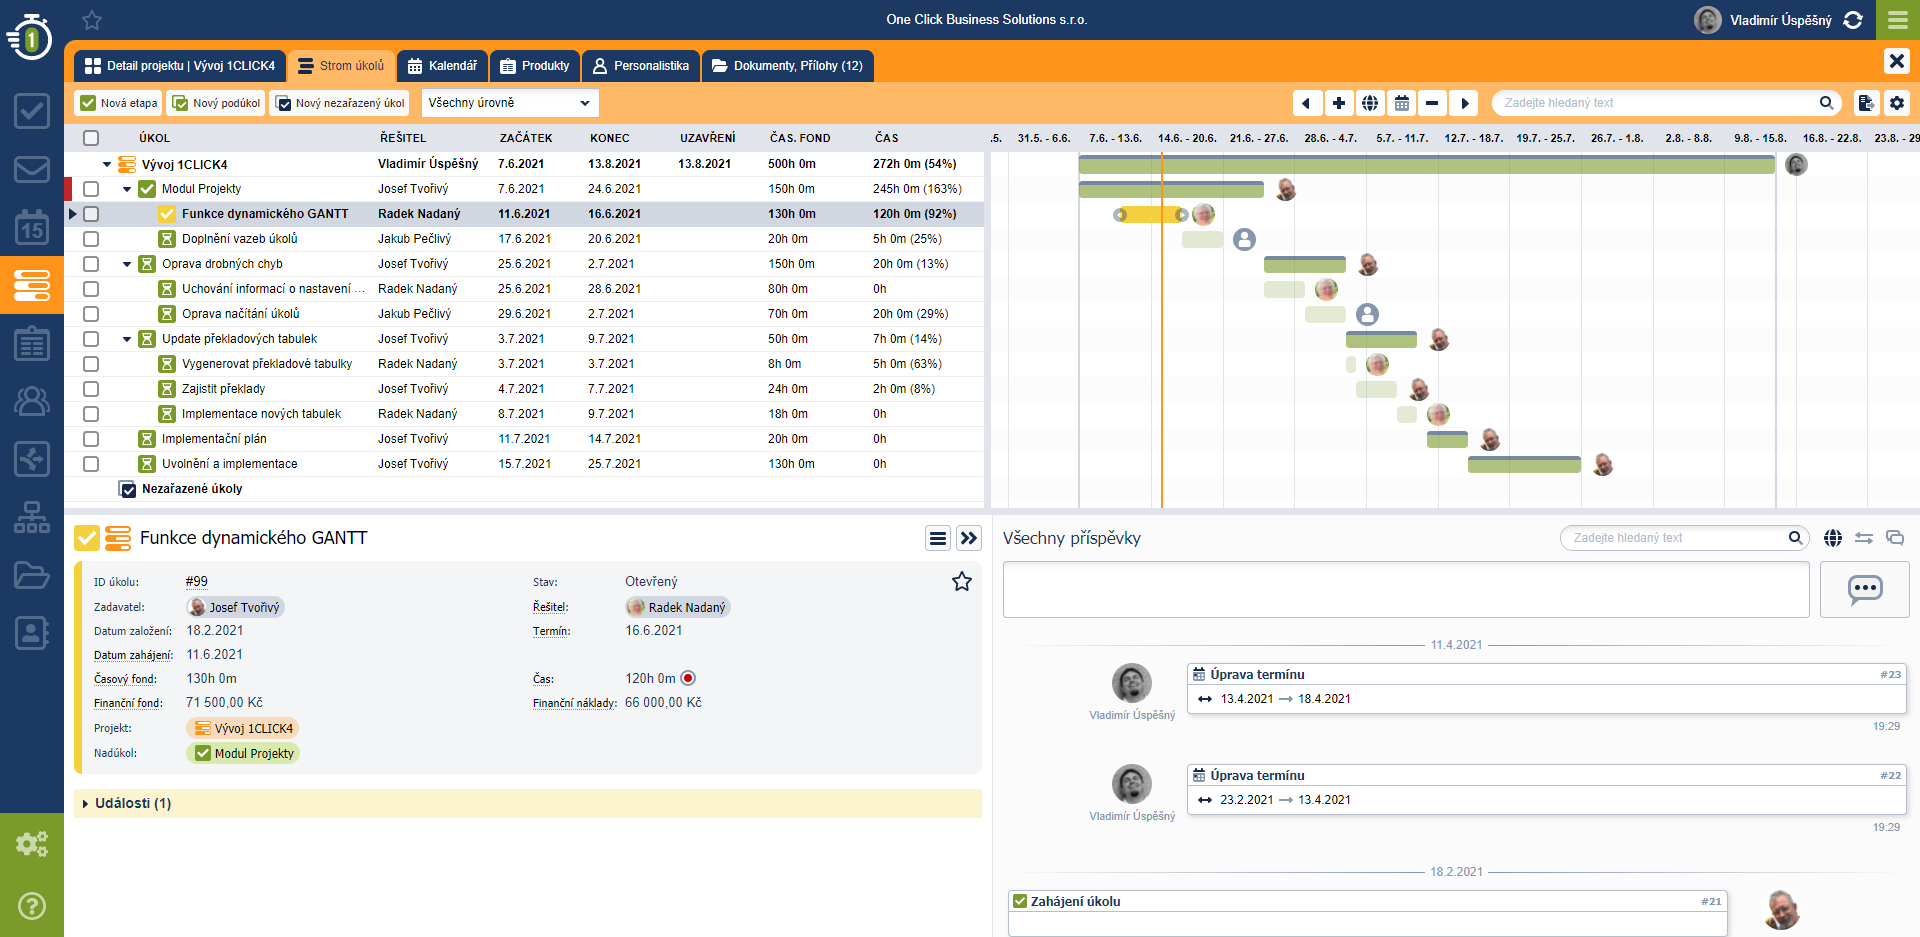Click the row arrow beside Funkce dynamického GANTT
Screen dimensions: 1920x937
pyautogui.click(x=72, y=214)
